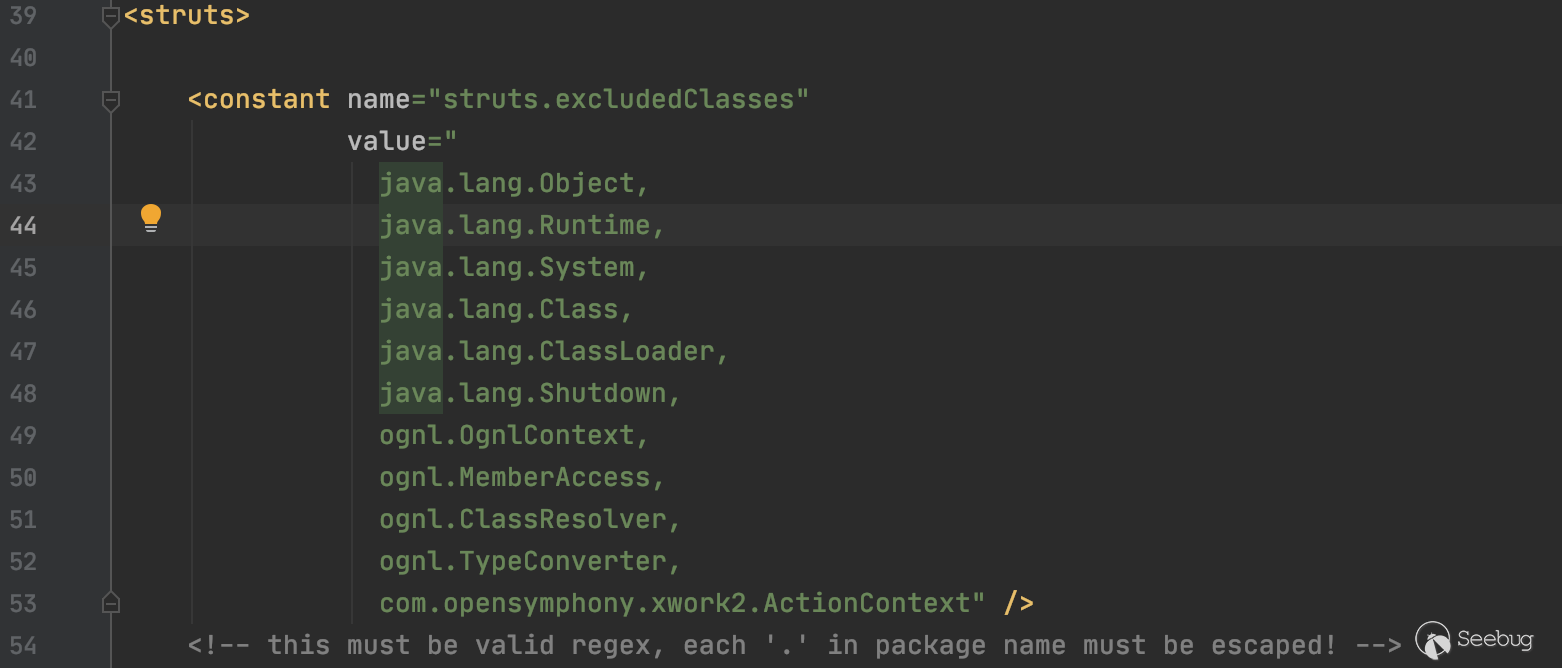The height and width of the screenshot is (668, 1562).
Task: Click the ognl.OgnlContext entry
Action: click(x=506, y=436)
